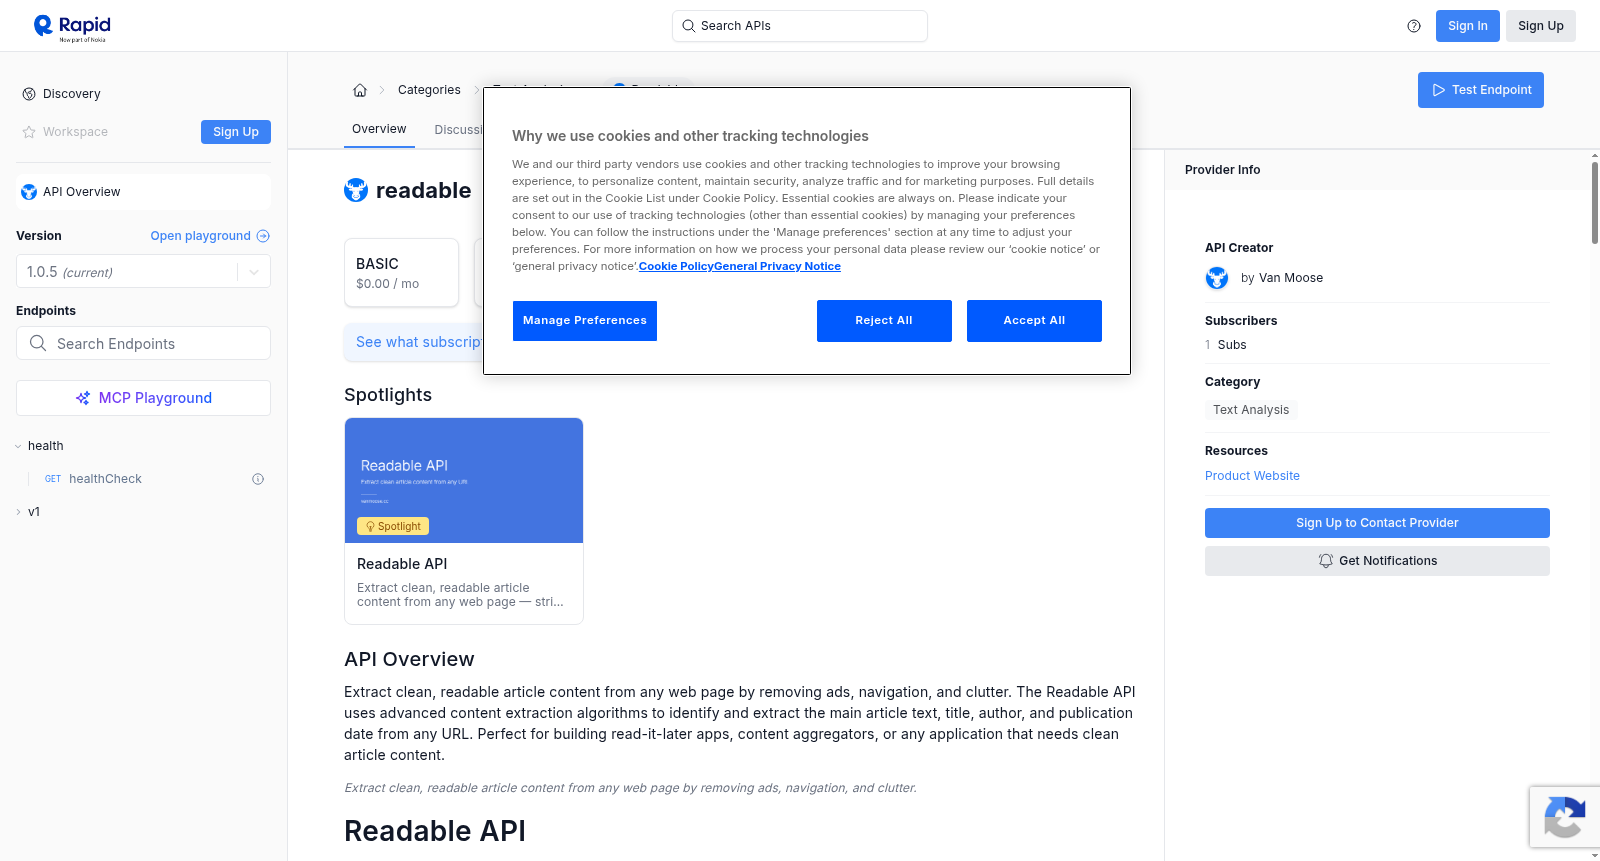This screenshot has width=1600, height=861.
Task: Open Manage Preferences for cookies
Action: [585, 321]
